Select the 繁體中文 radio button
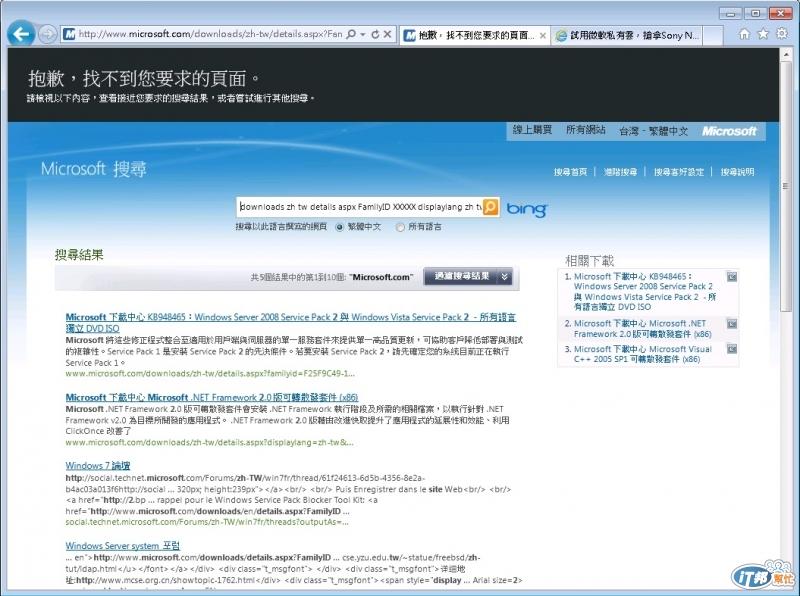The width and height of the screenshot is (800, 596). coord(339,227)
